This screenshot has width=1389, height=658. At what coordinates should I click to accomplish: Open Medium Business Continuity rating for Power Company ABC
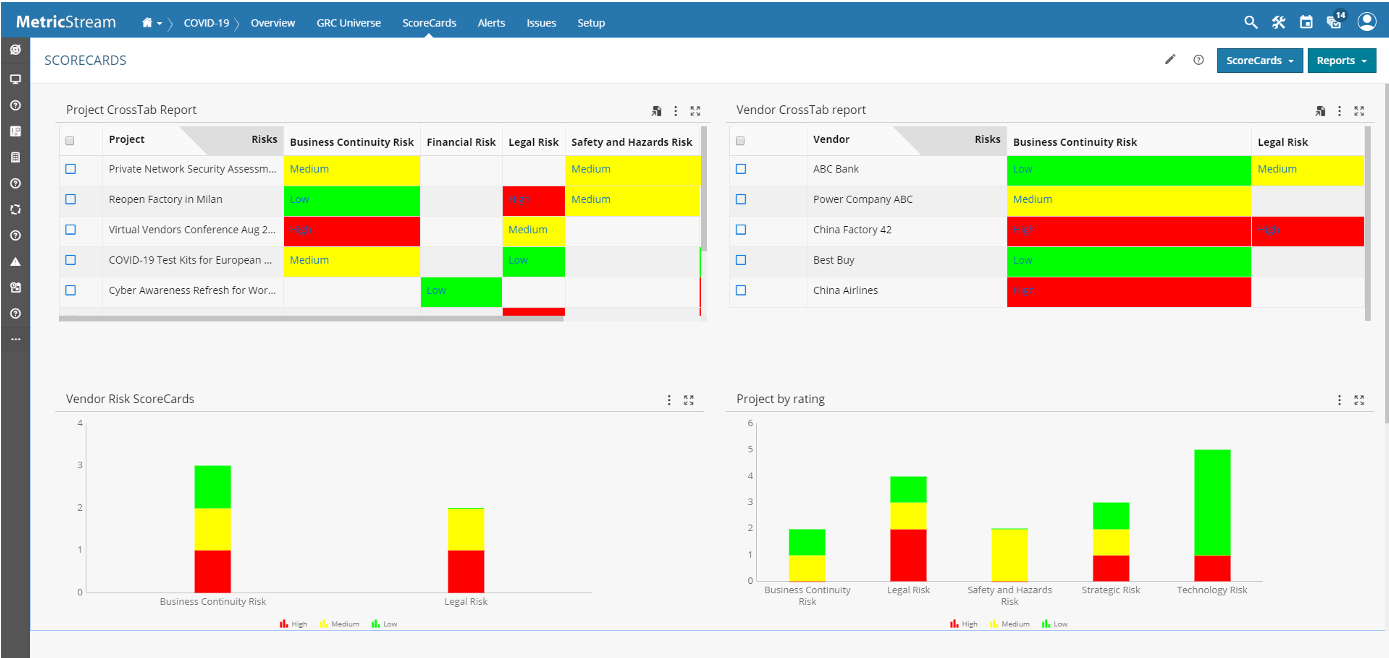[1033, 199]
